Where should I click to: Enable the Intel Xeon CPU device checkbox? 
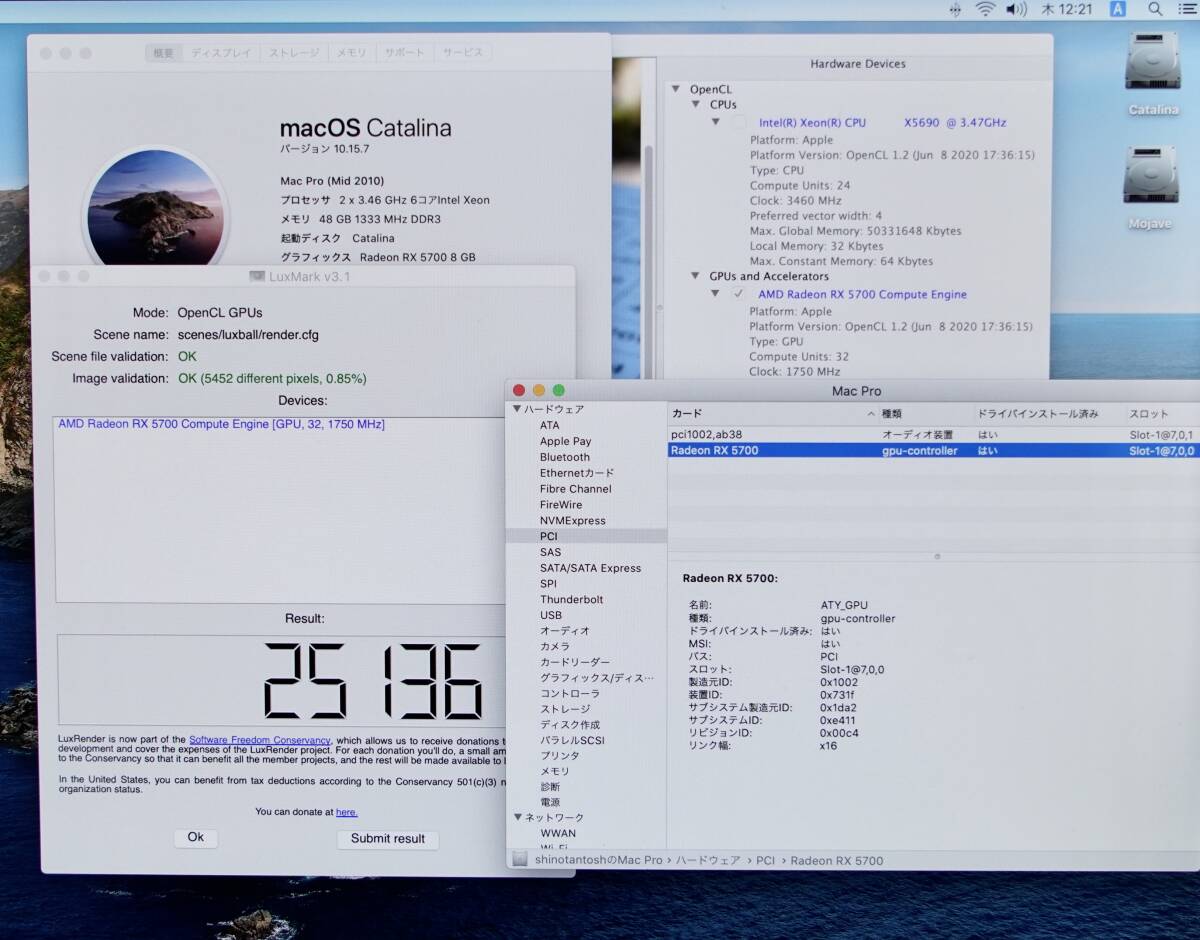(x=739, y=122)
